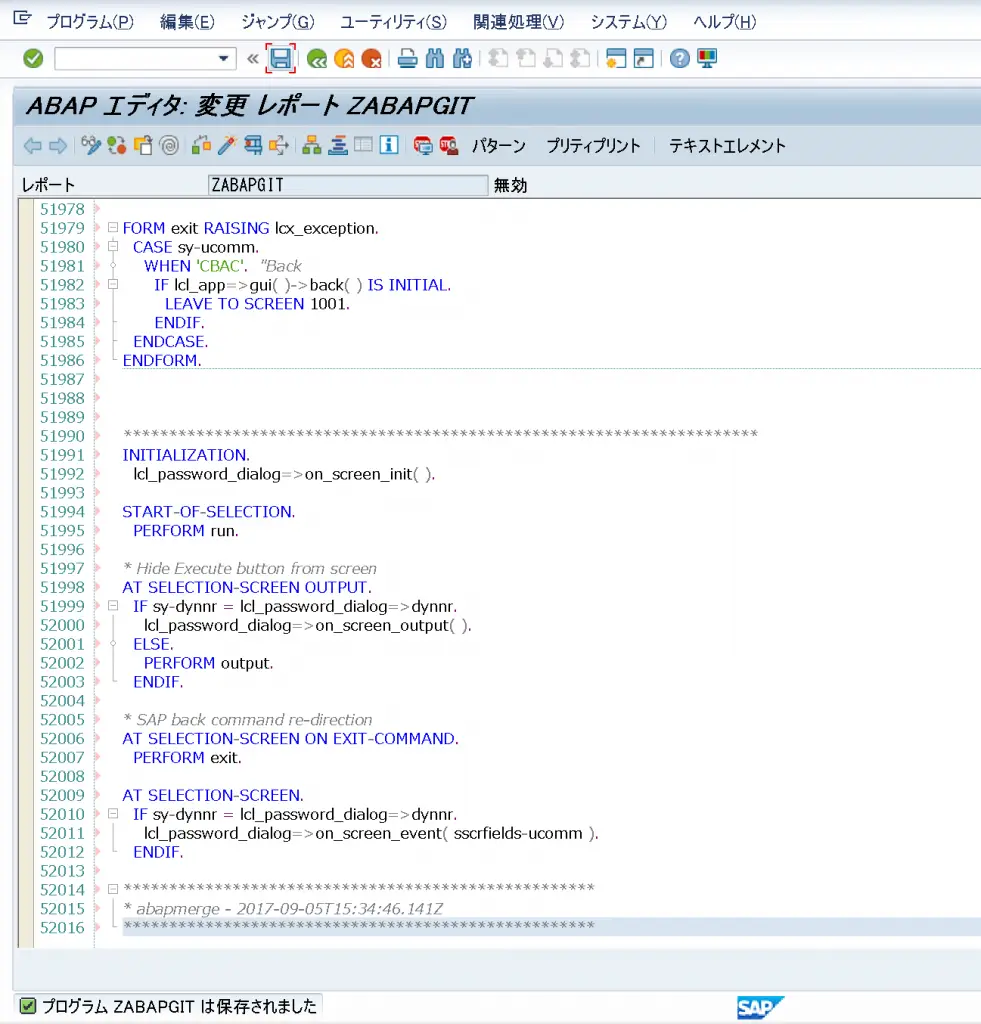
Task: Open the command field dropdown arrow
Action: [223, 59]
